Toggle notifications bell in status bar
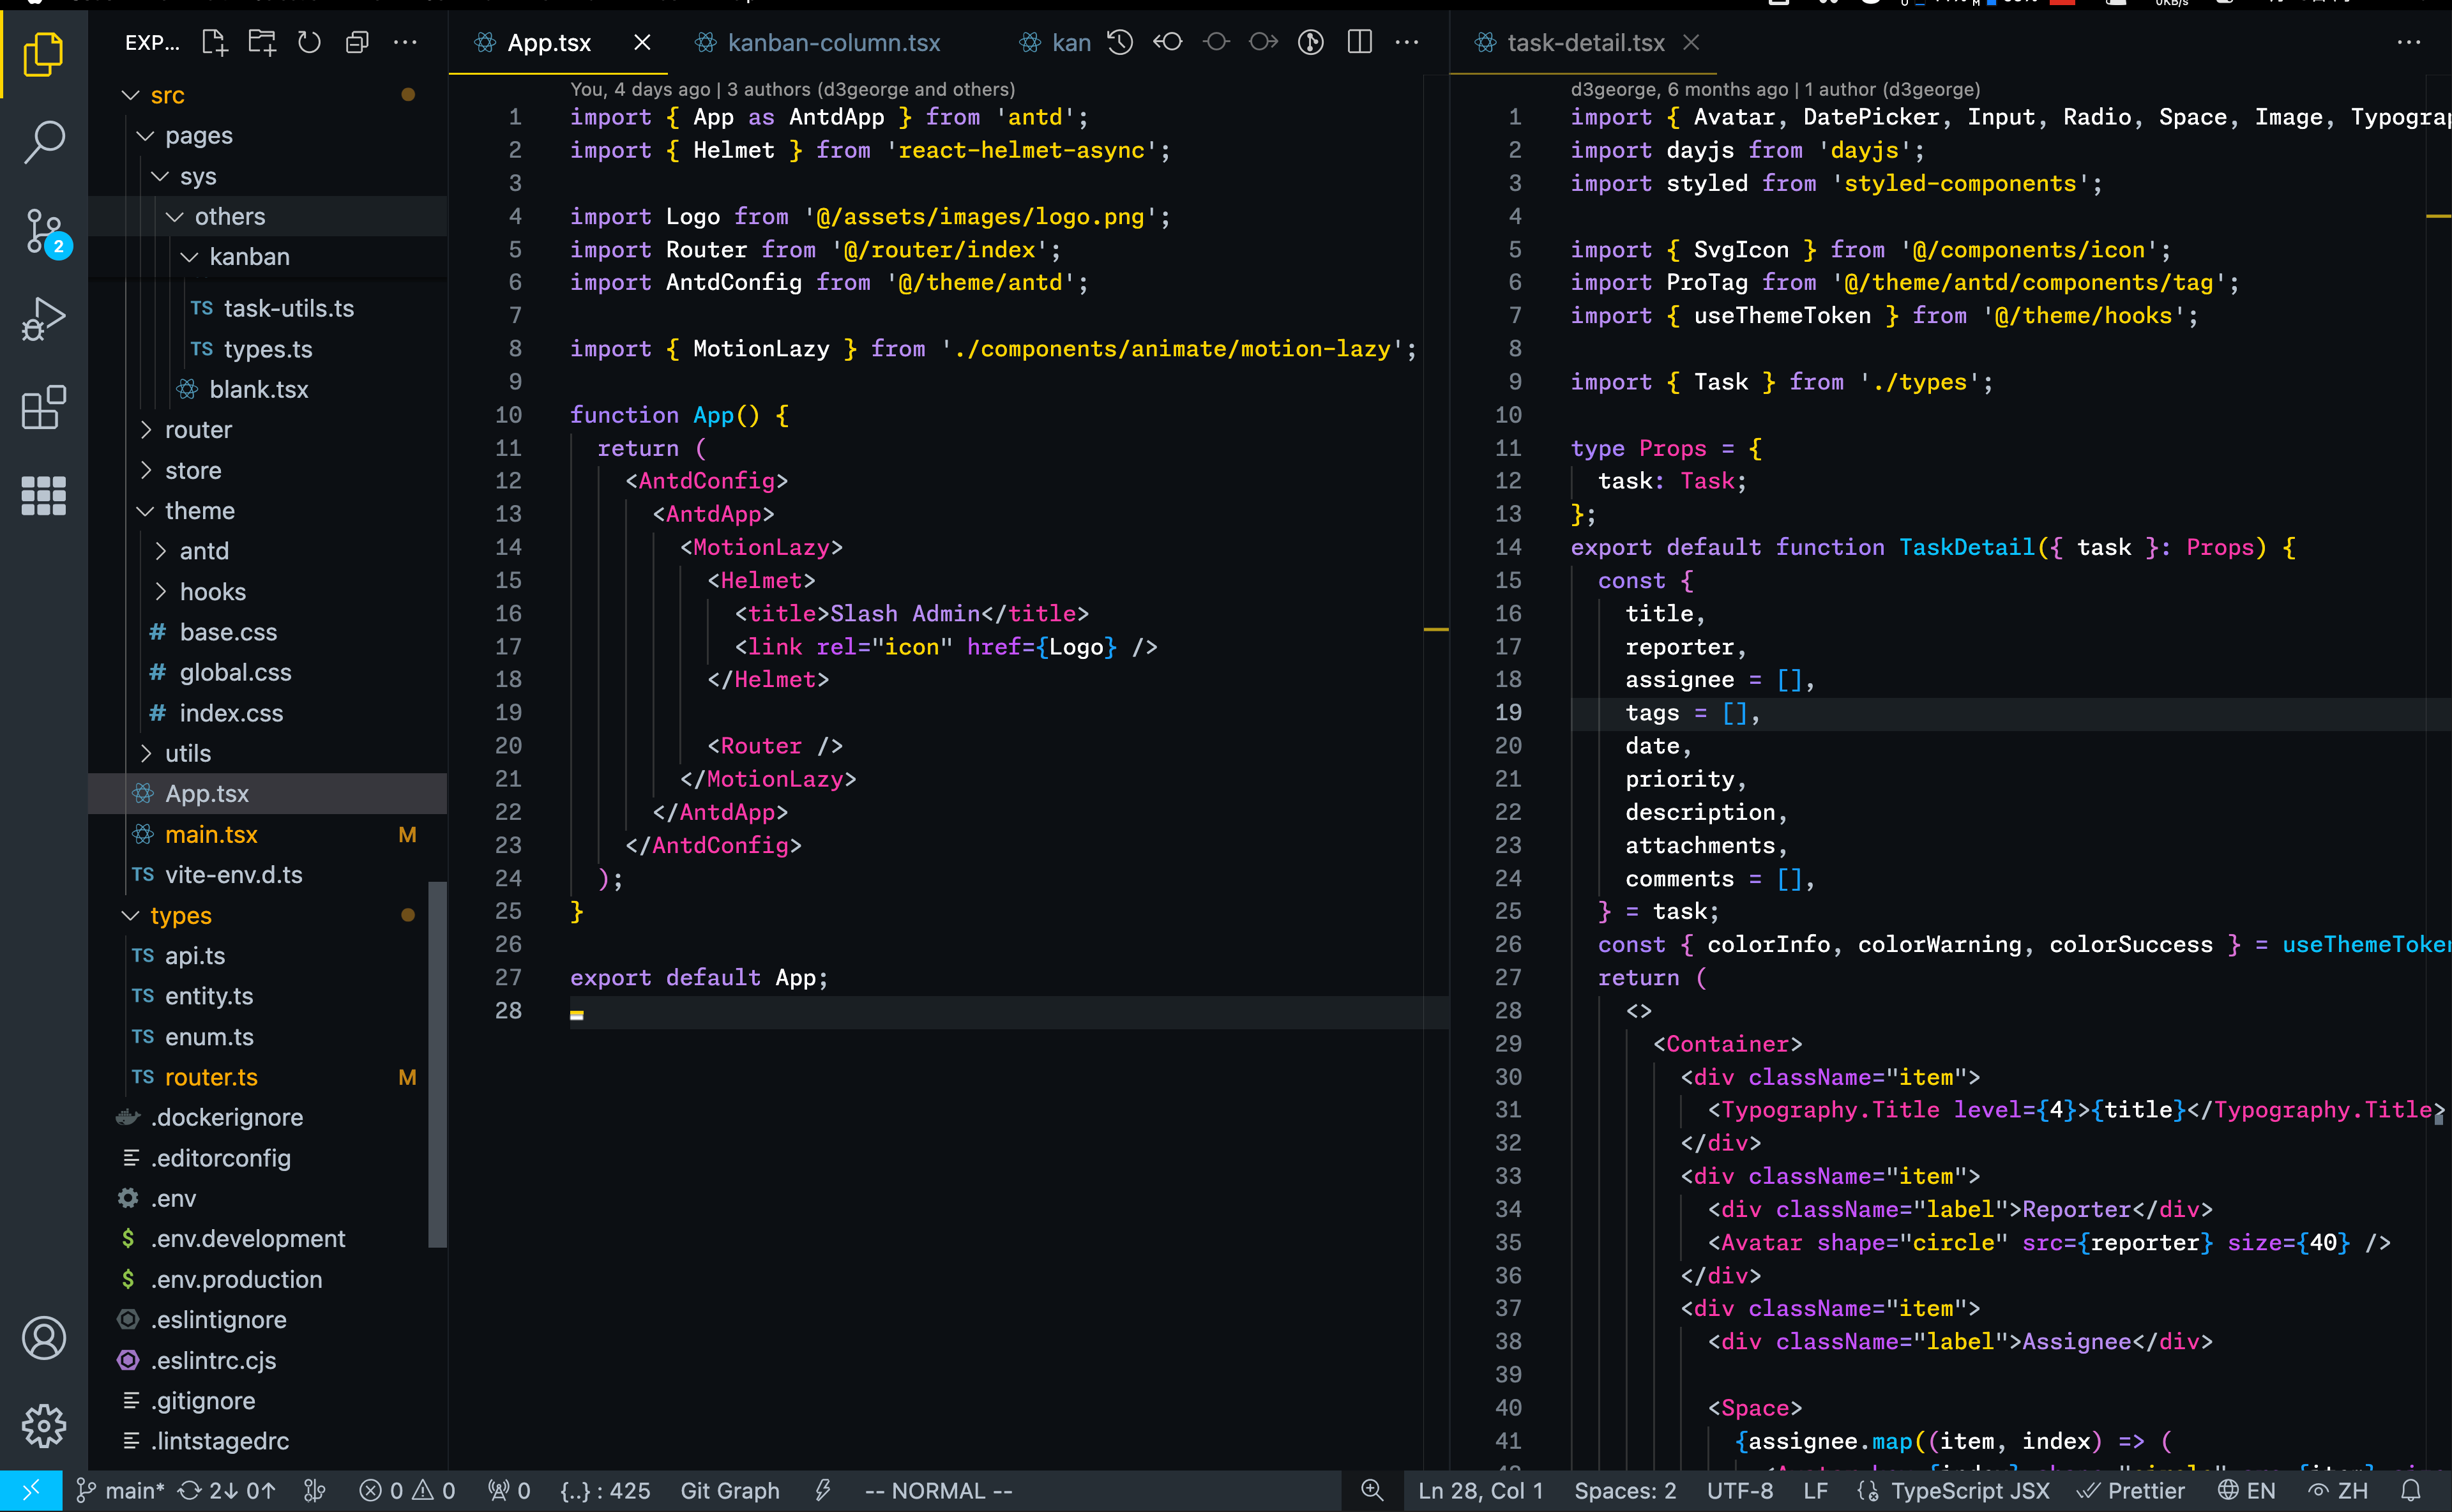The width and height of the screenshot is (2452, 1512). (x=2411, y=1491)
